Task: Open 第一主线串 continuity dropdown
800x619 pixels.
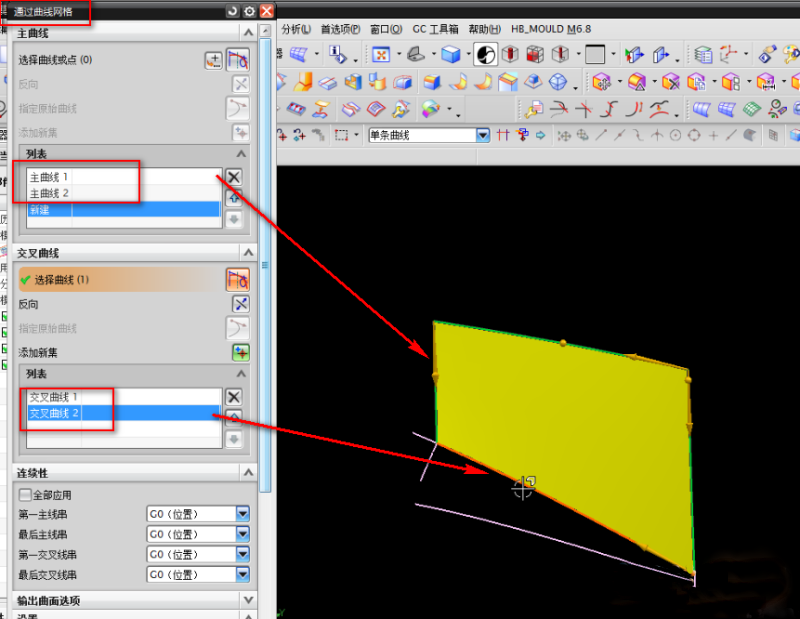Action: (x=242, y=514)
